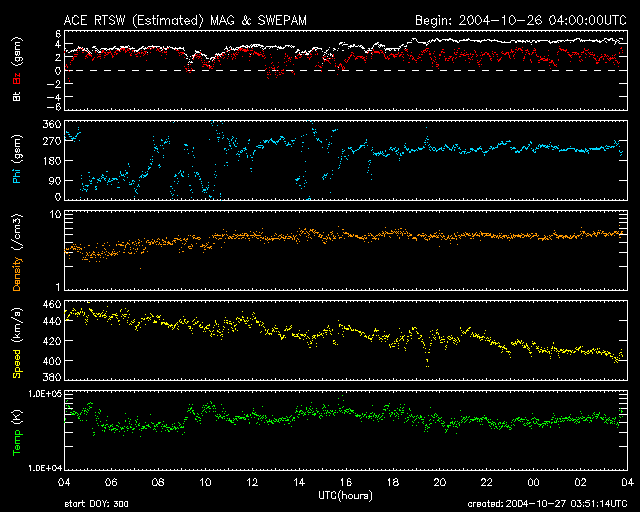This screenshot has height=512, width=640.
Task: Click the '14' hour tick label
Action: [299, 483]
